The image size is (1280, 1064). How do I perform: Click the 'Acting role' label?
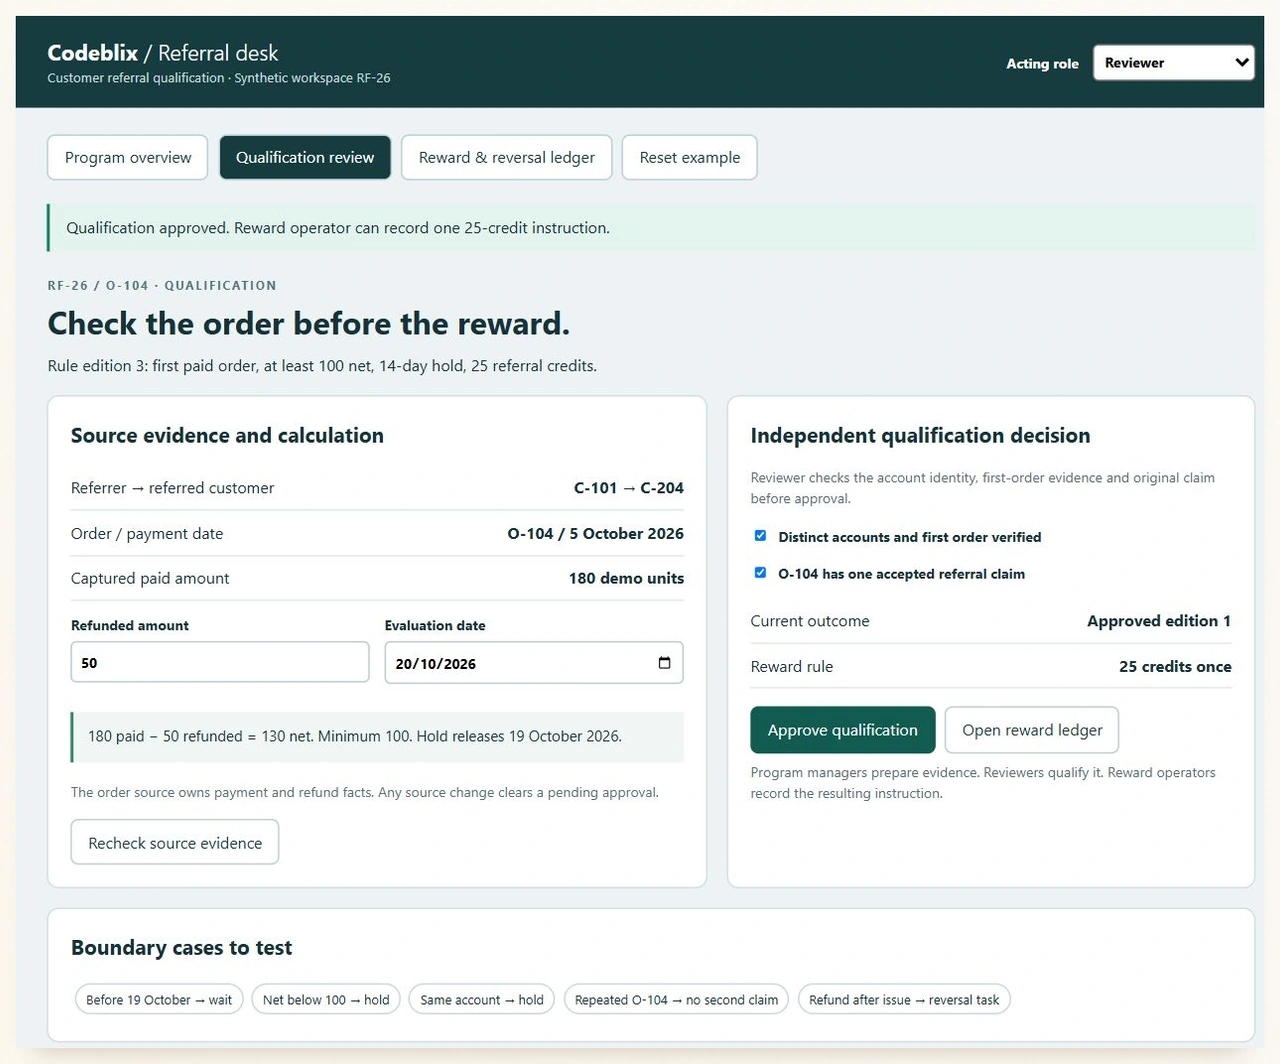click(1042, 63)
